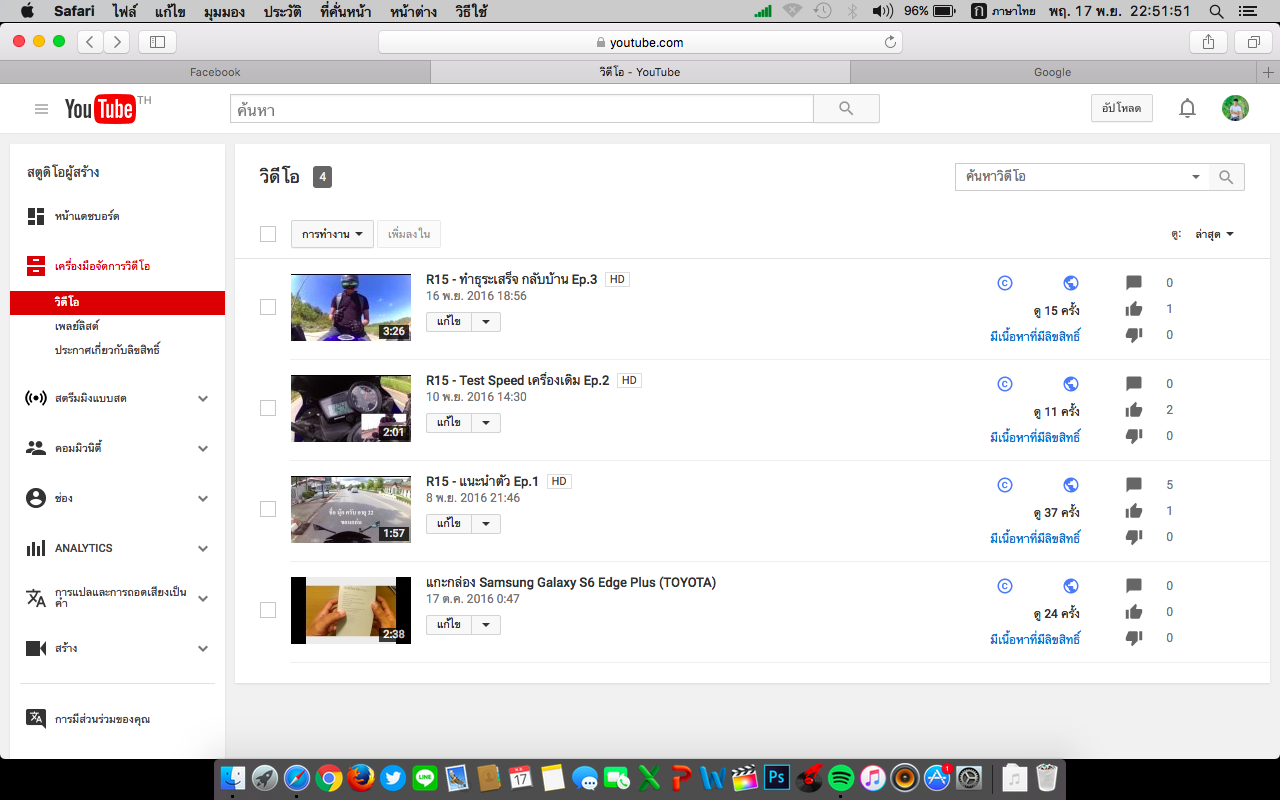Image resolution: width=1280 pixels, height=800 pixels.
Task: Open the การทำงาน actions dropdown
Action: point(332,234)
